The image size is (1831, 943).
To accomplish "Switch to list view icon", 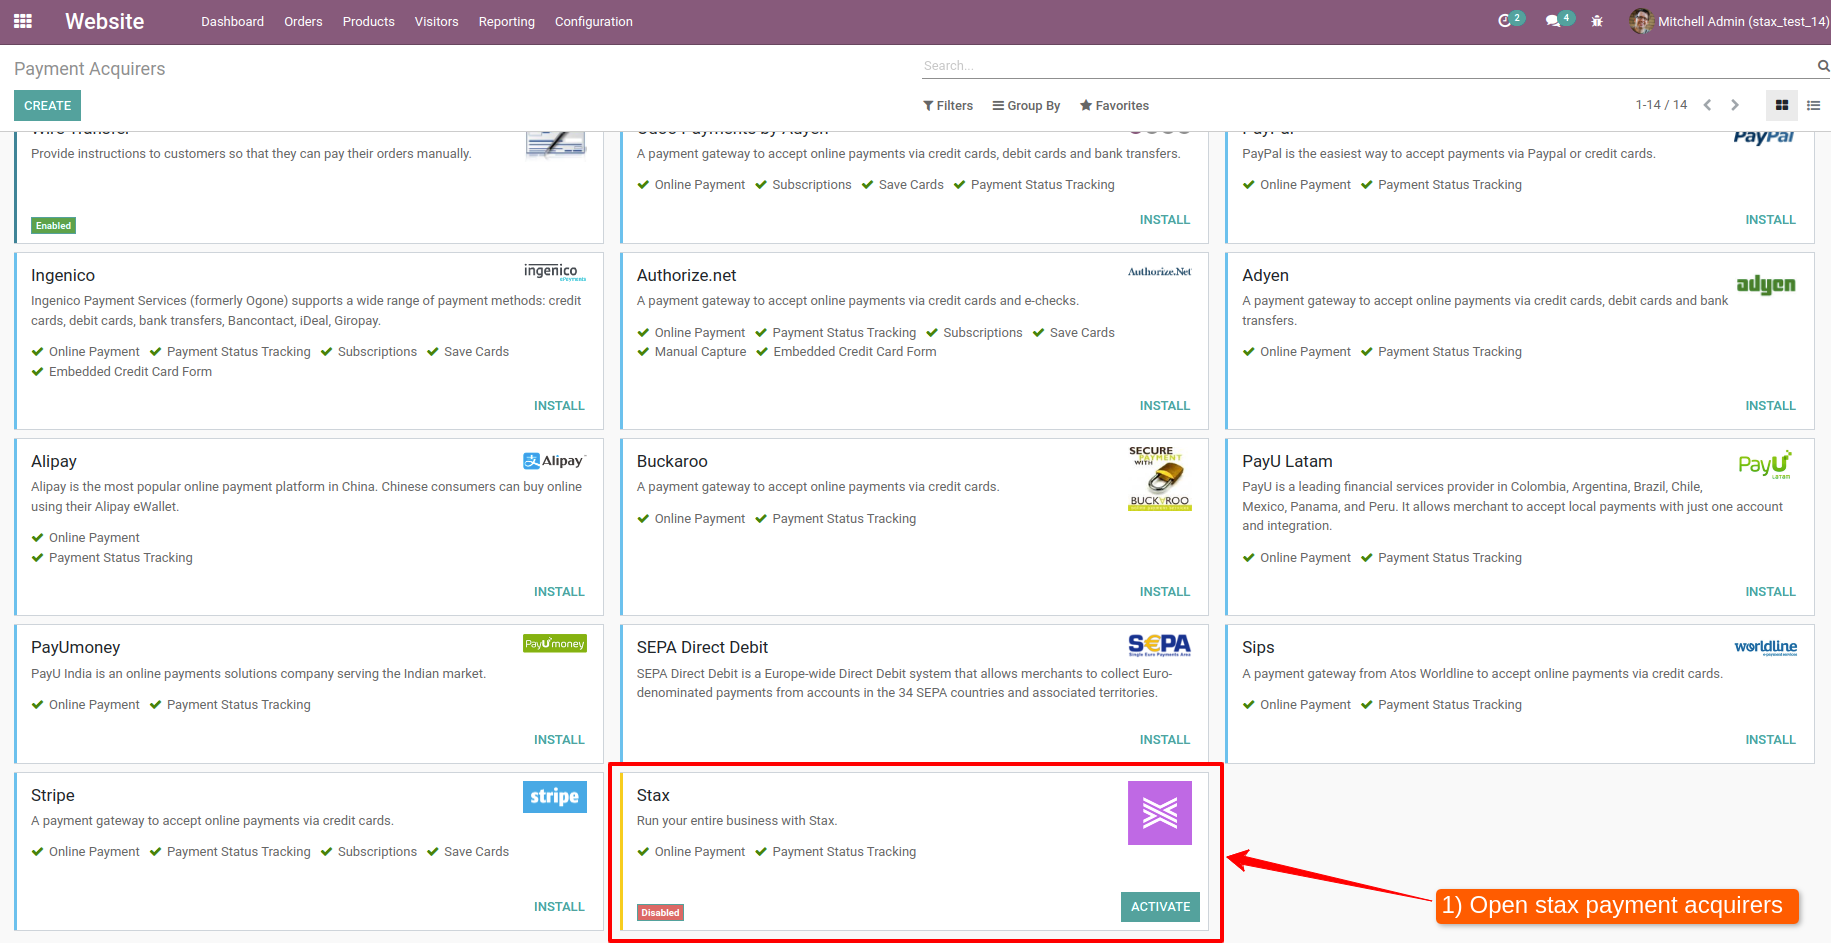I will (1813, 105).
